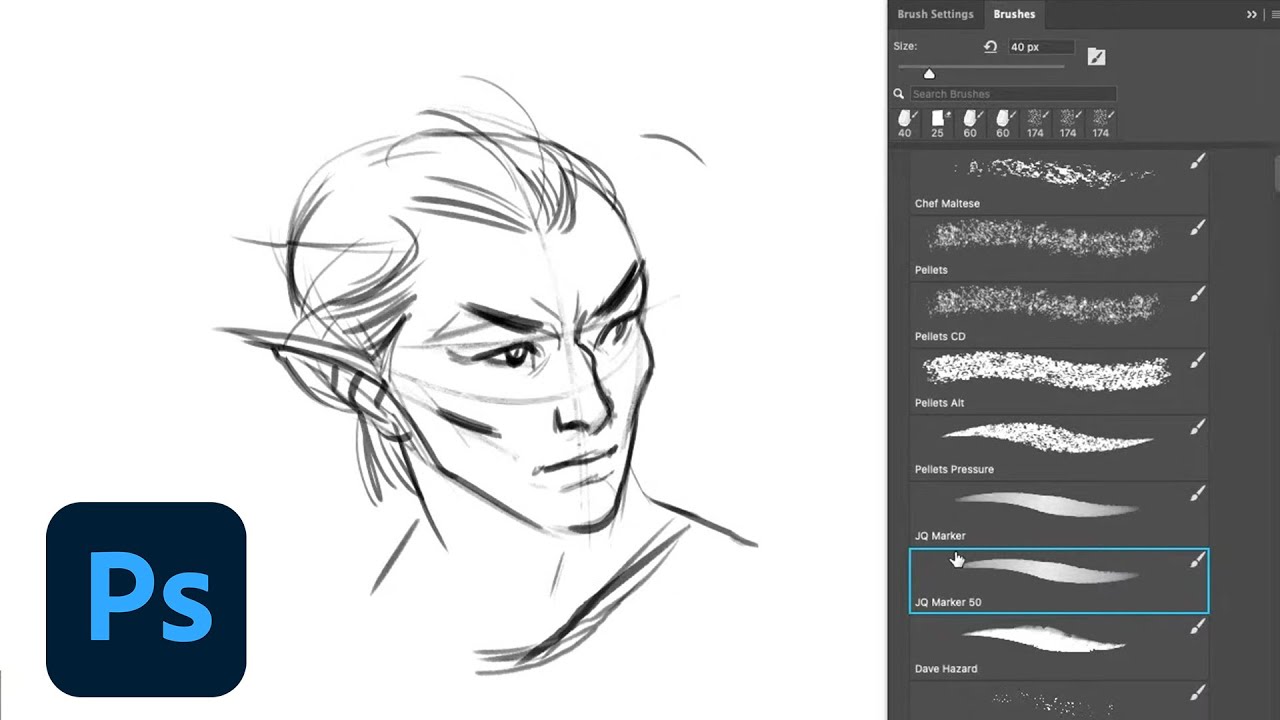1280x720 pixels.
Task: Choose the Pellets Alt brush
Action: click(x=1059, y=380)
